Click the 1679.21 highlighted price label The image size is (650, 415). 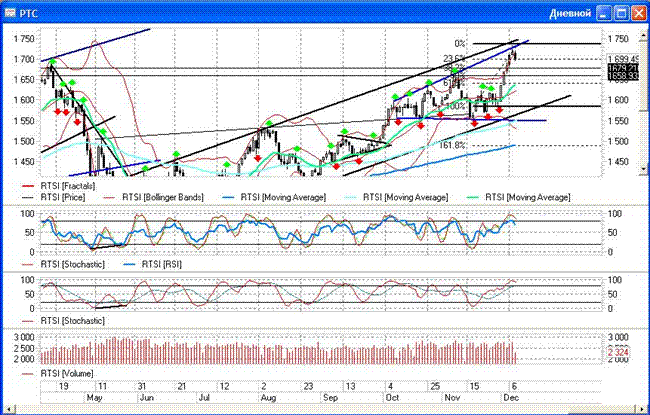(624, 68)
